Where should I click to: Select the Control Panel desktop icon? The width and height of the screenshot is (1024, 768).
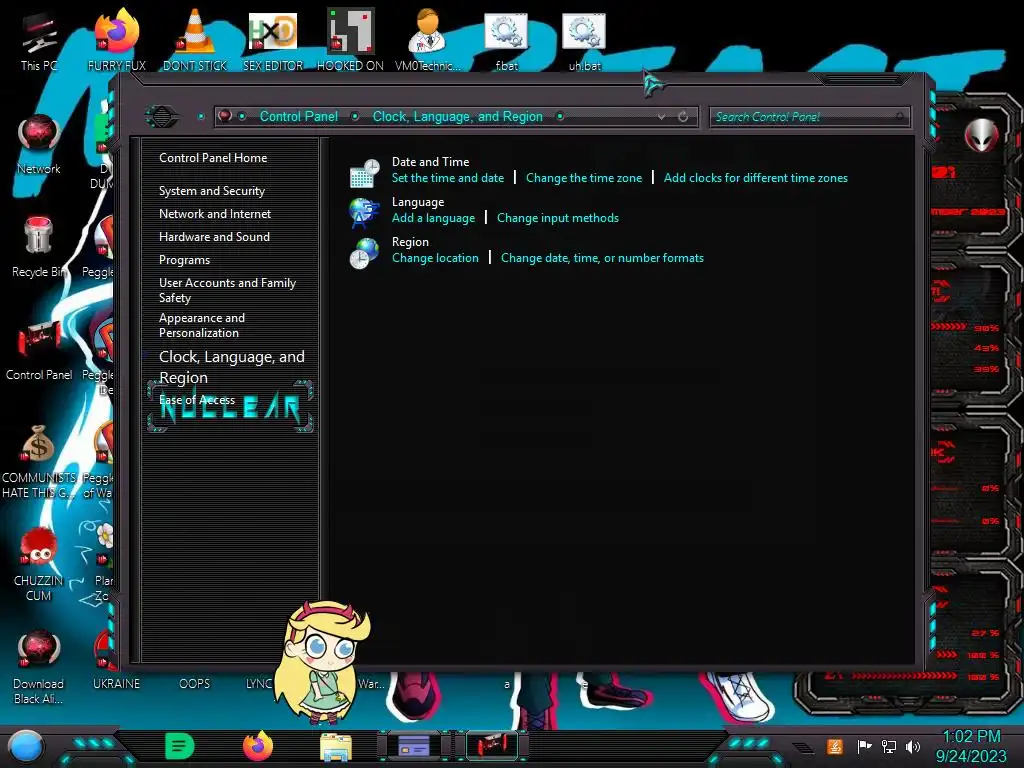pyautogui.click(x=39, y=351)
